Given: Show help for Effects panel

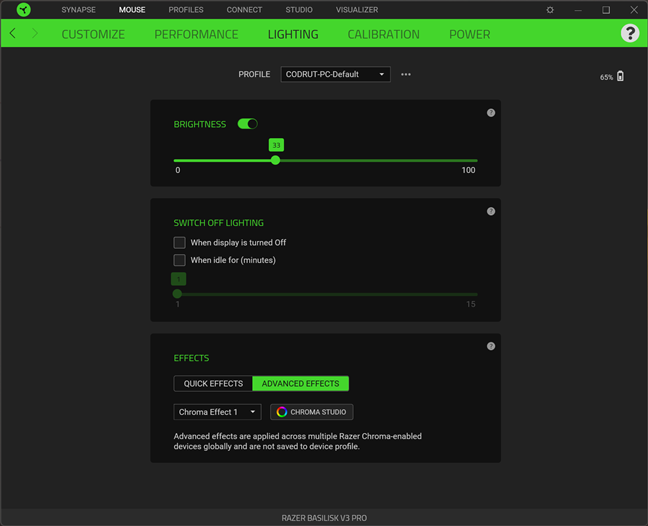Looking at the screenshot, I should point(491,346).
